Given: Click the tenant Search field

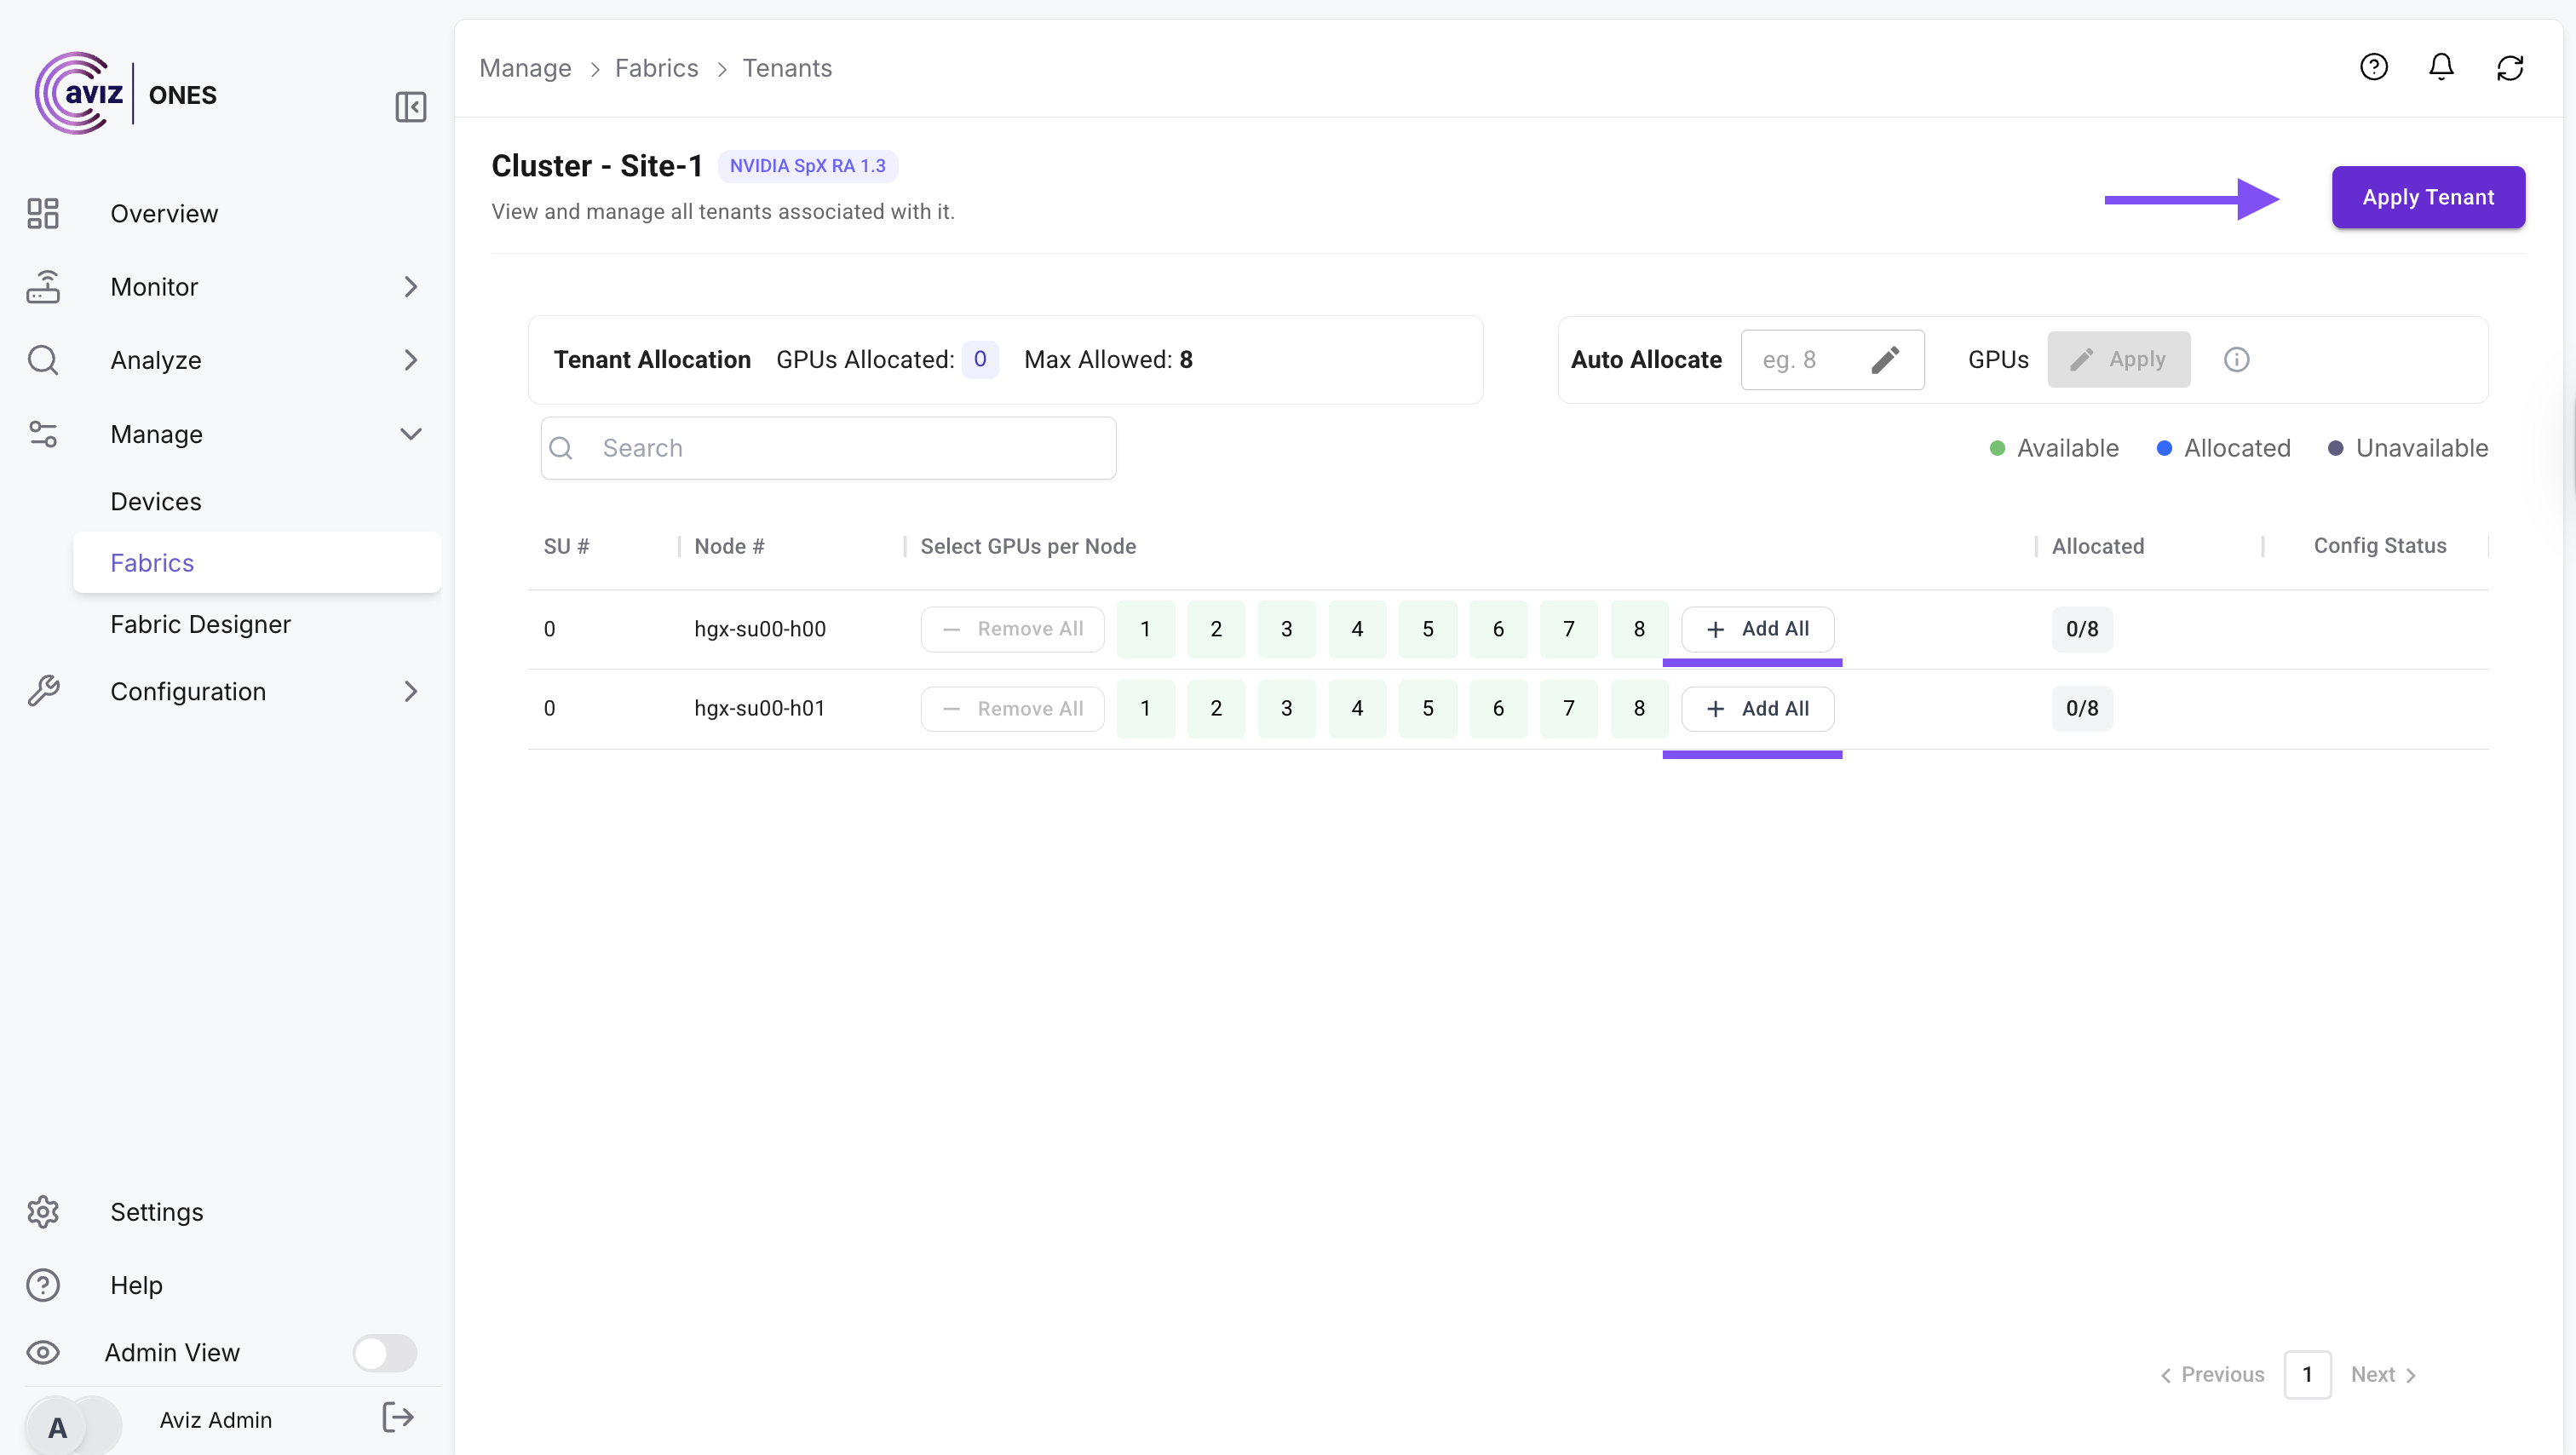Looking at the screenshot, I should pos(828,448).
